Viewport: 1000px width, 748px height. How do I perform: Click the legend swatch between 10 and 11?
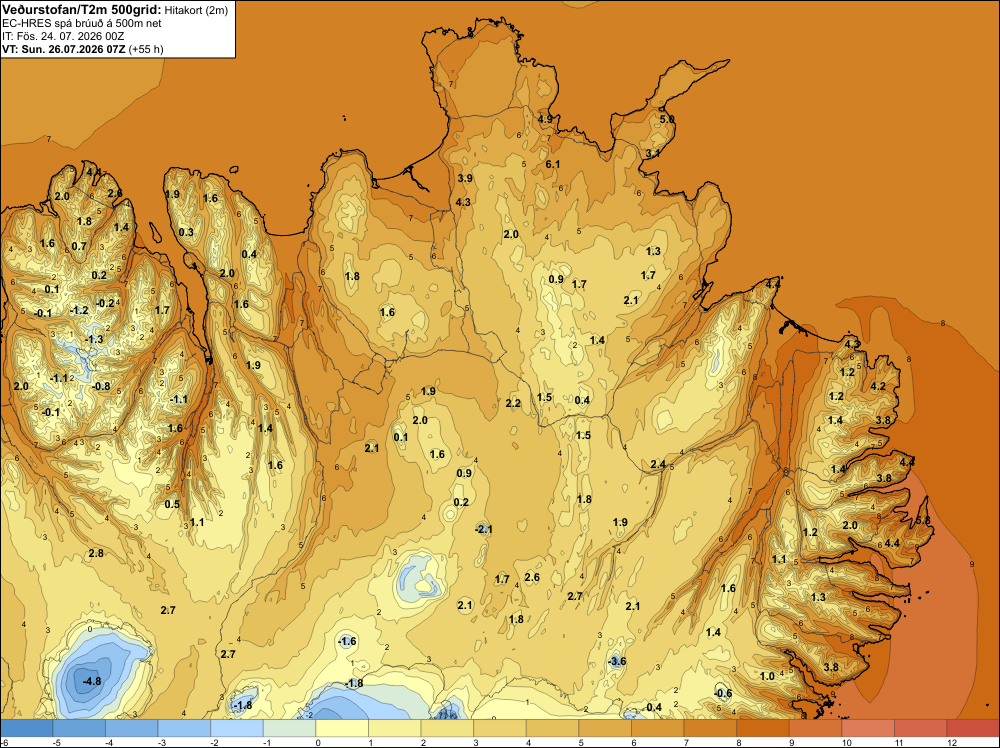tap(868, 728)
